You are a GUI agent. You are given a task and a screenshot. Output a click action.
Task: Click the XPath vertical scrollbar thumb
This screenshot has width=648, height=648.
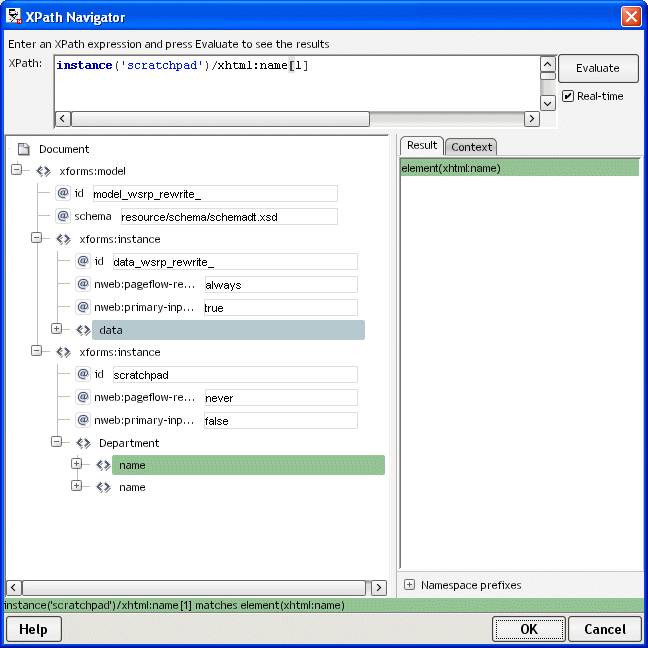click(548, 76)
